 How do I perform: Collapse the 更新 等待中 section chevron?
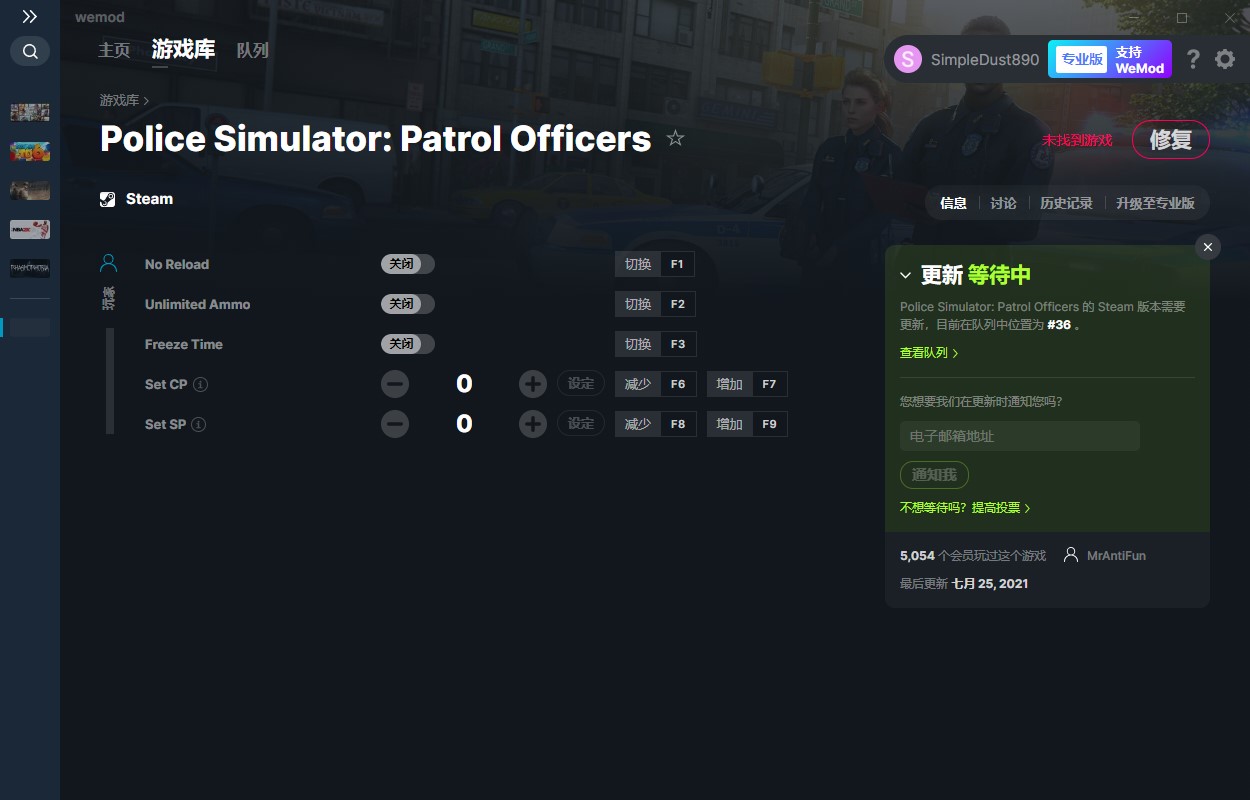pyautogui.click(x=905, y=276)
